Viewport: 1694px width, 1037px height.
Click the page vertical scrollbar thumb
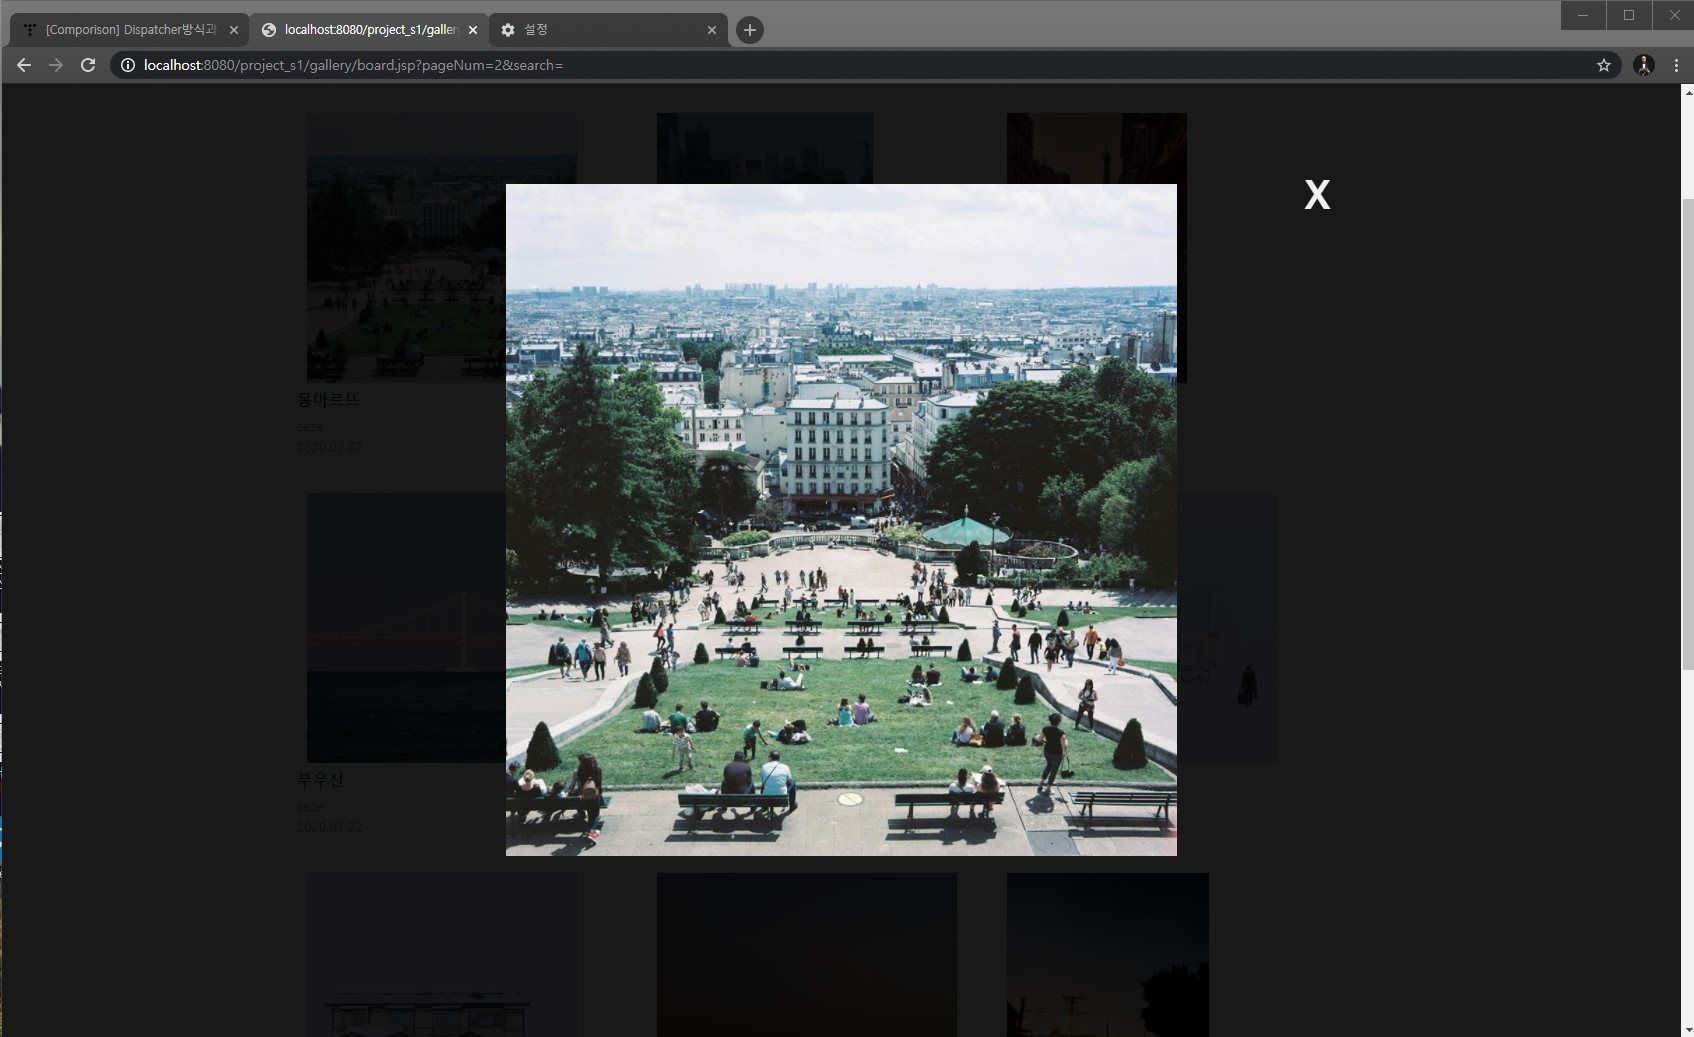[x=1687, y=435]
